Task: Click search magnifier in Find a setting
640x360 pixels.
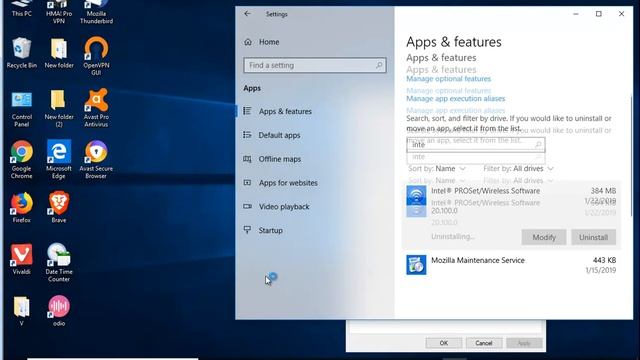Action: coord(379,65)
